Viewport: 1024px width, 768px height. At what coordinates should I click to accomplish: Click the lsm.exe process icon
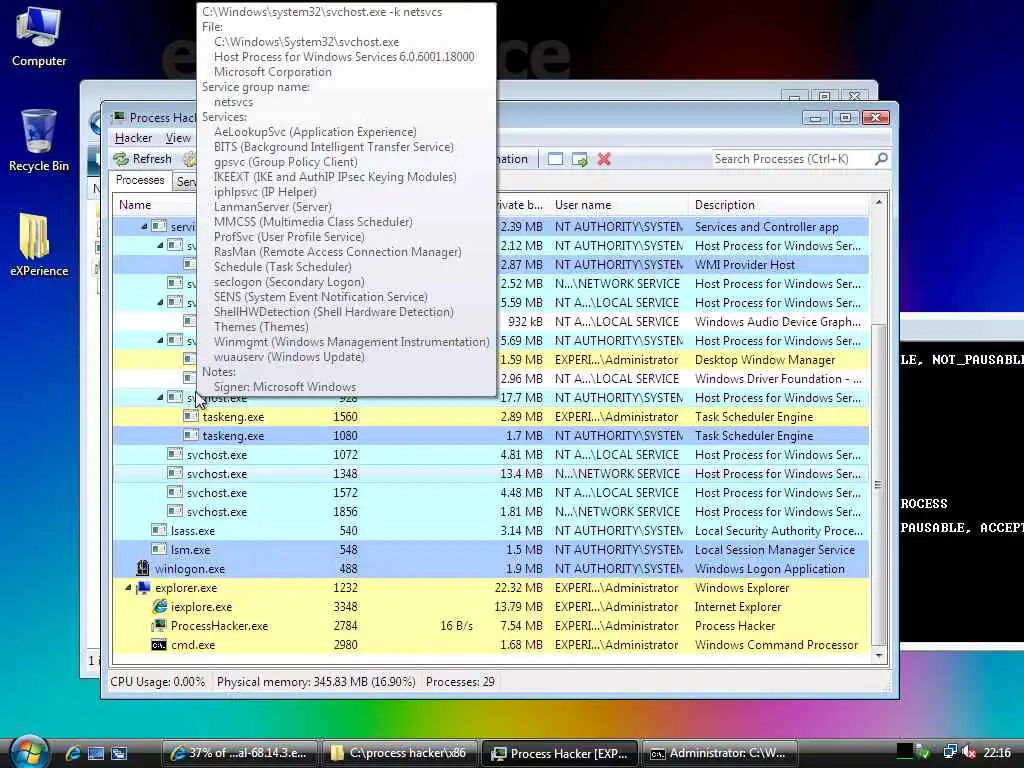[159, 549]
